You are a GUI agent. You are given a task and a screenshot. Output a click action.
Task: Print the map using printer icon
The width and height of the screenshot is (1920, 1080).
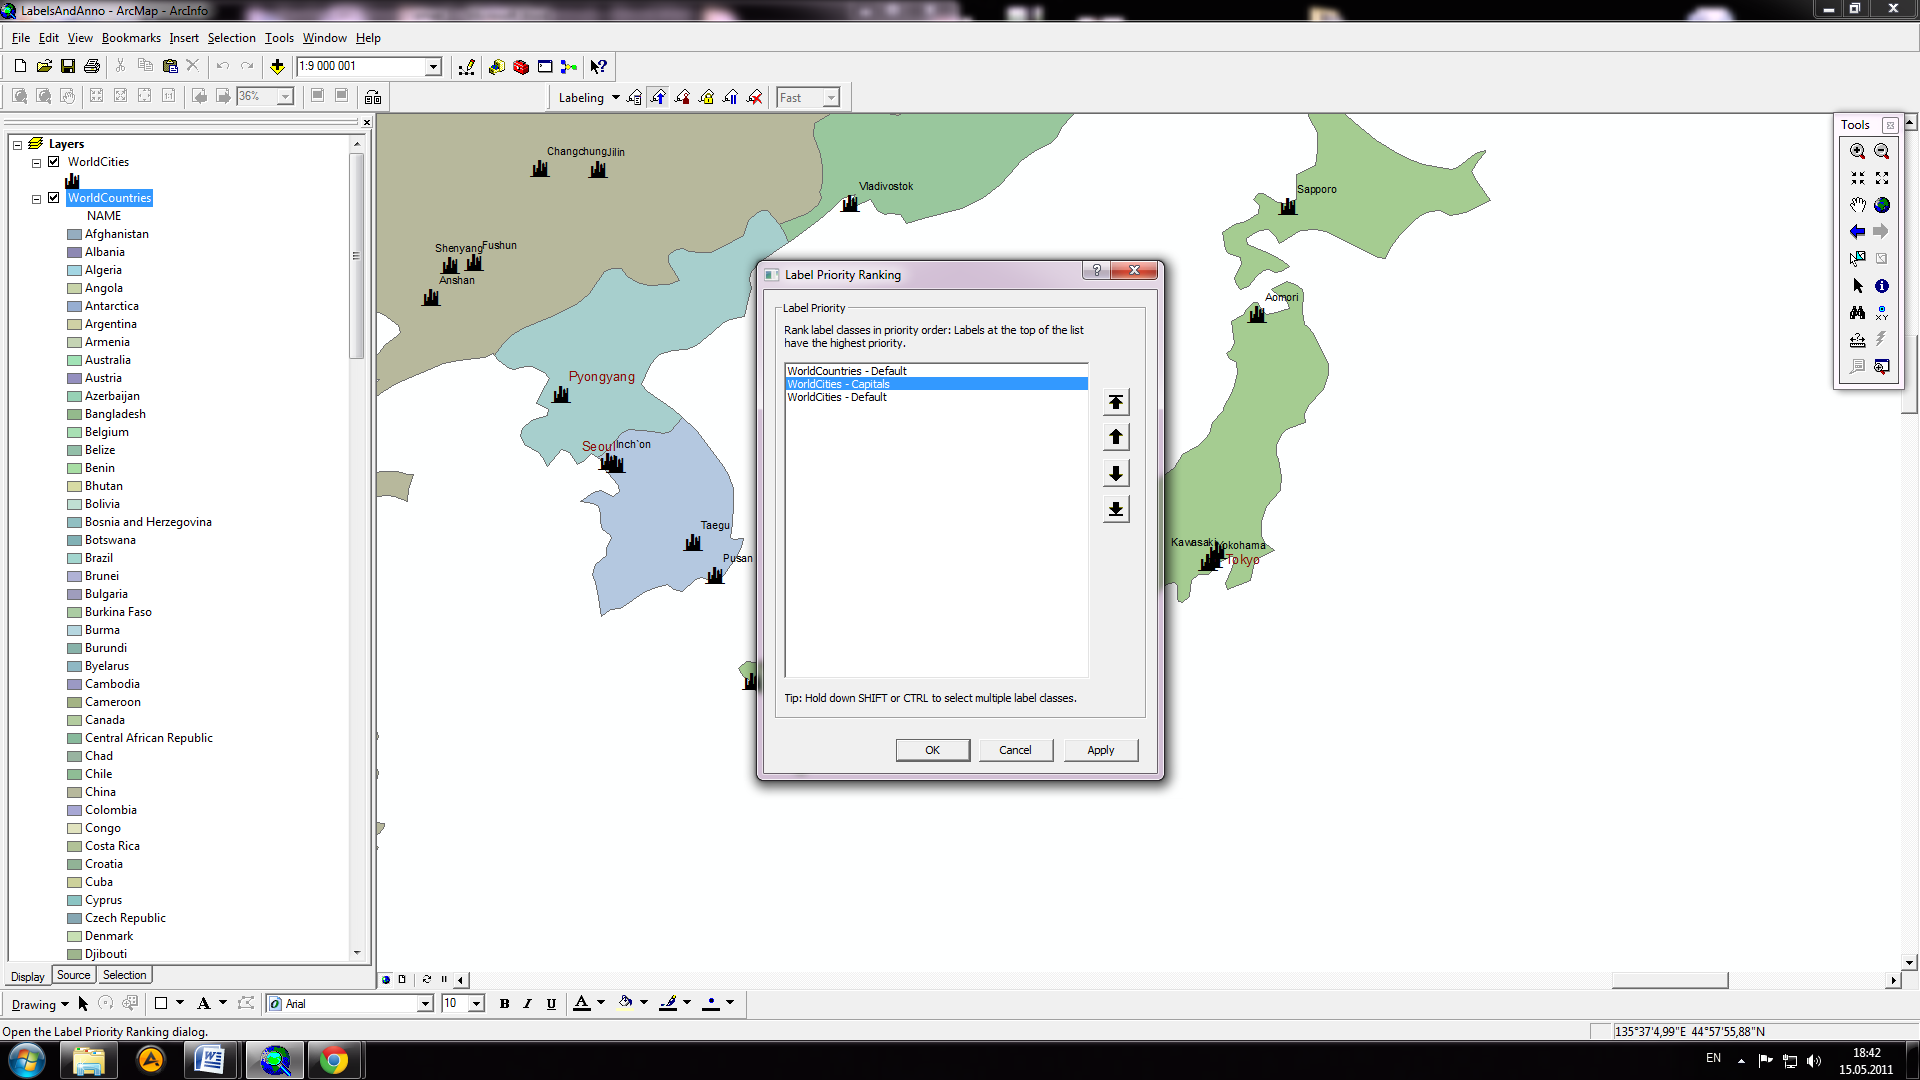tap(92, 66)
